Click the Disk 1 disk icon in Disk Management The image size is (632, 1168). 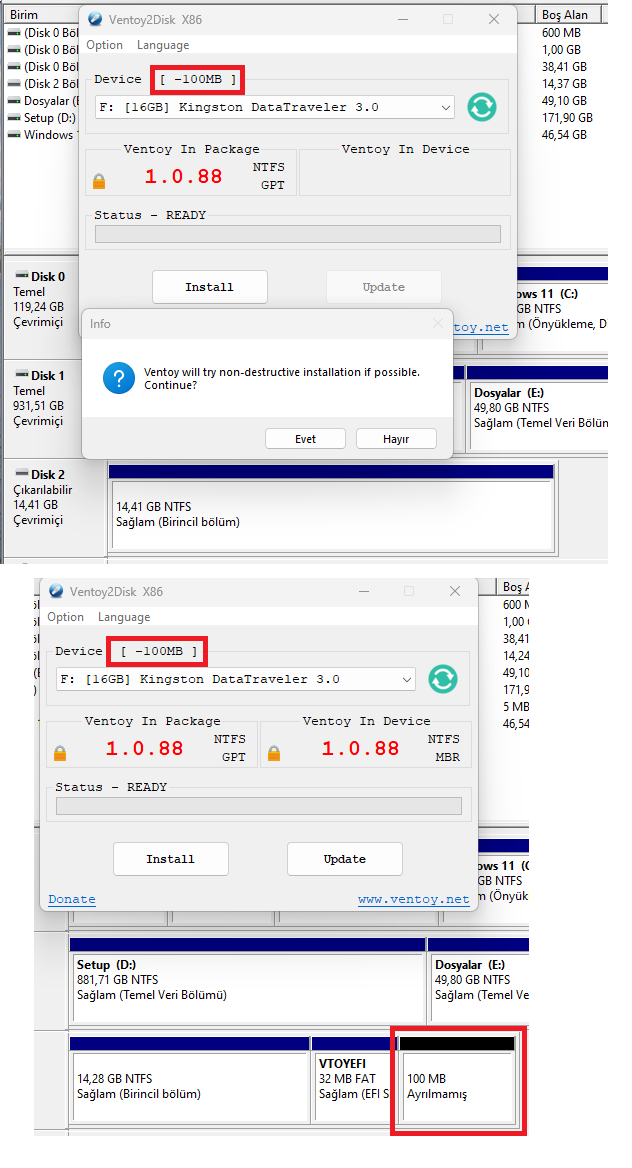point(22,375)
